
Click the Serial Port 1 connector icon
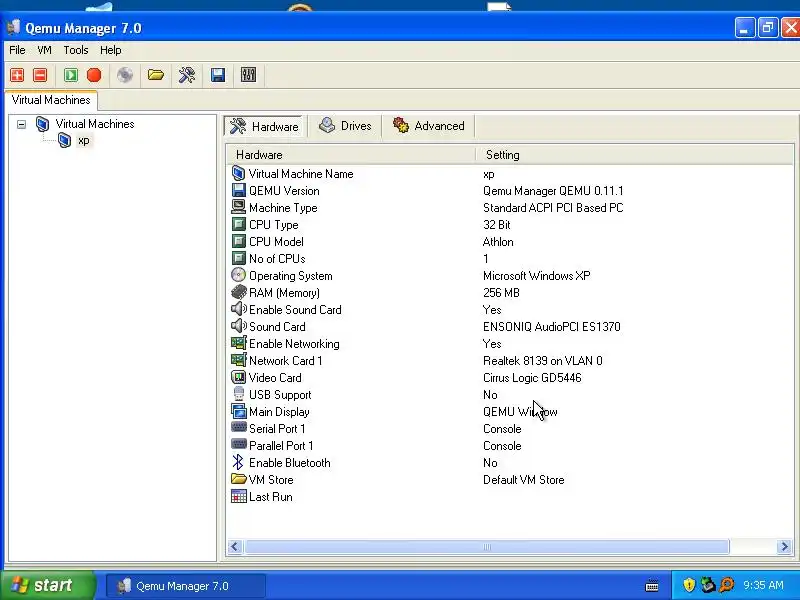(x=238, y=428)
